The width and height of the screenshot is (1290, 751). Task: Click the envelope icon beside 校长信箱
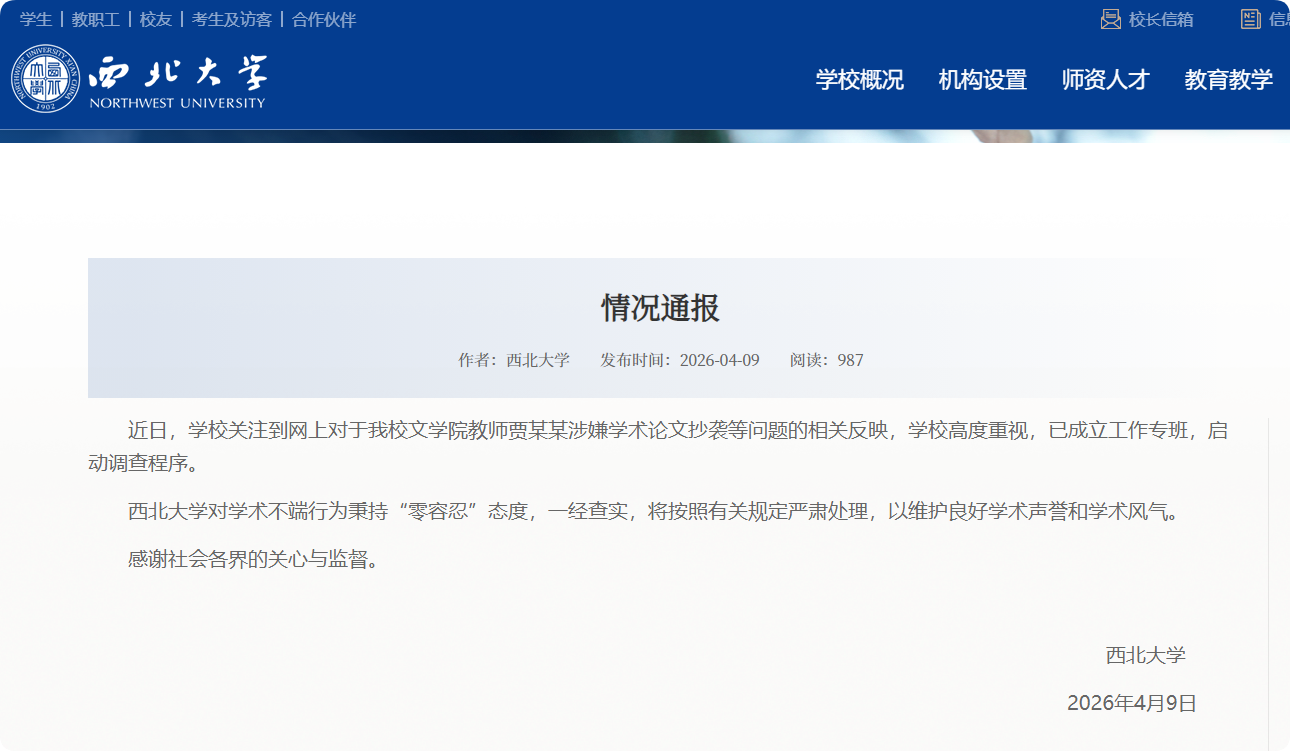pyautogui.click(x=1110, y=19)
